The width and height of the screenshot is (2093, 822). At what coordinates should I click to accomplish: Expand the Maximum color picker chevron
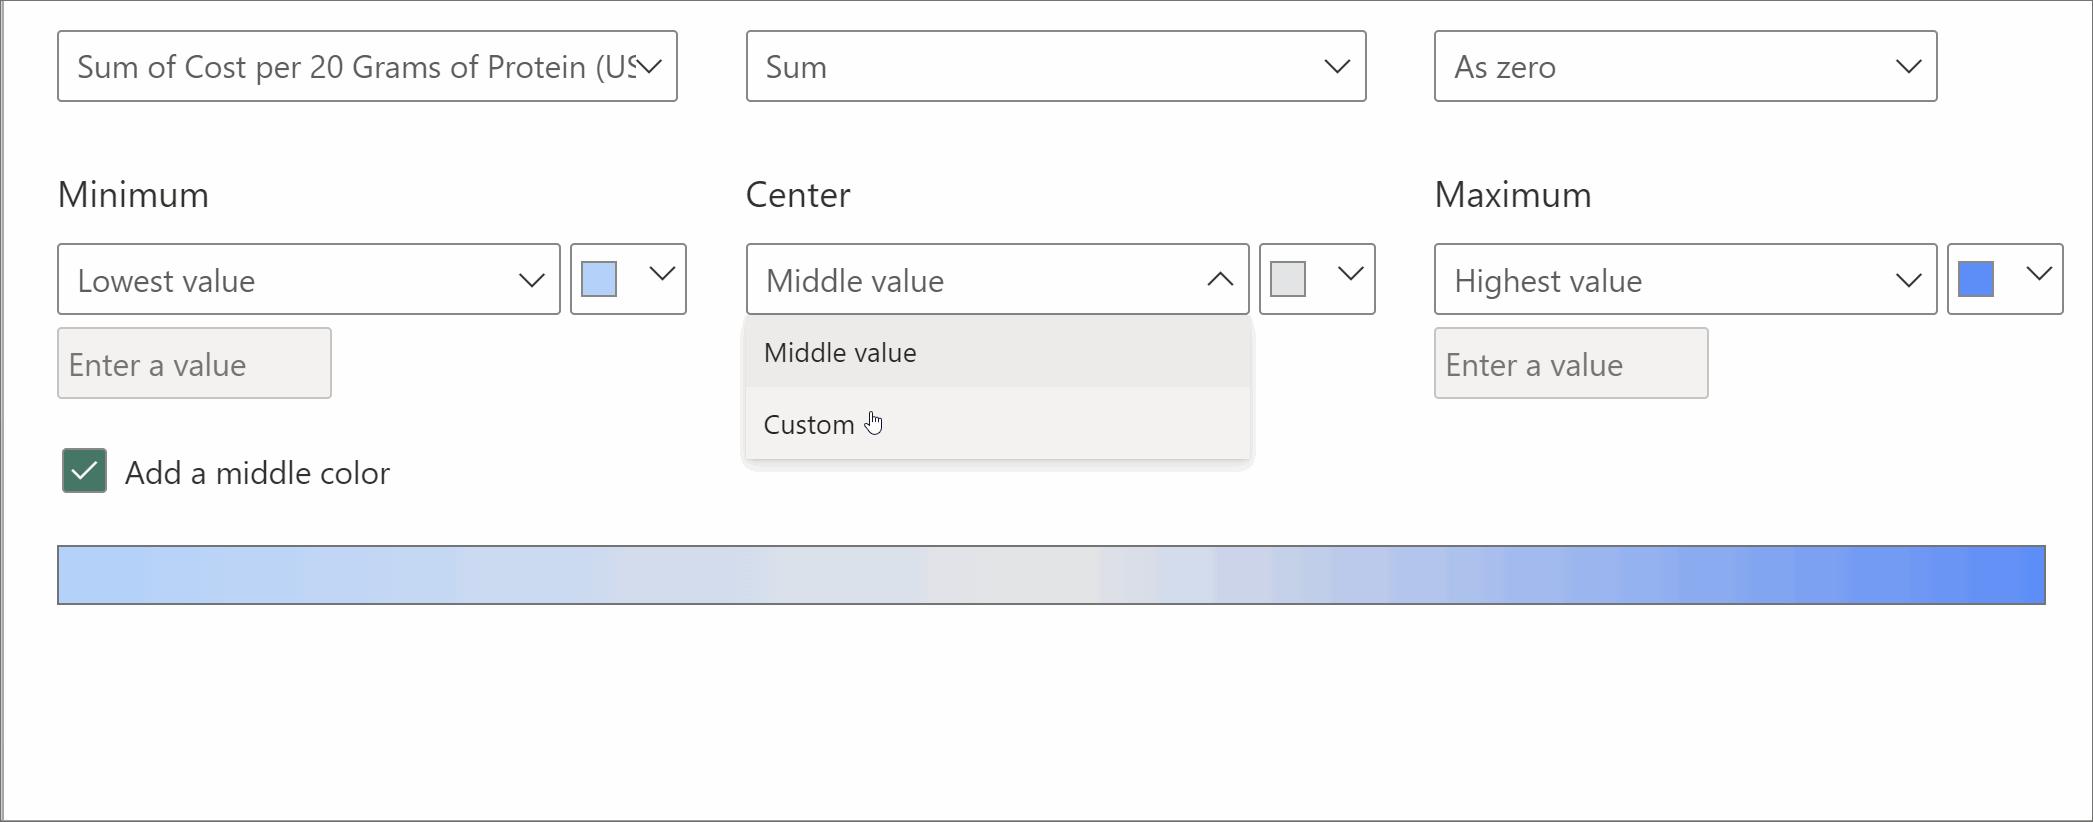[x=2039, y=274]
